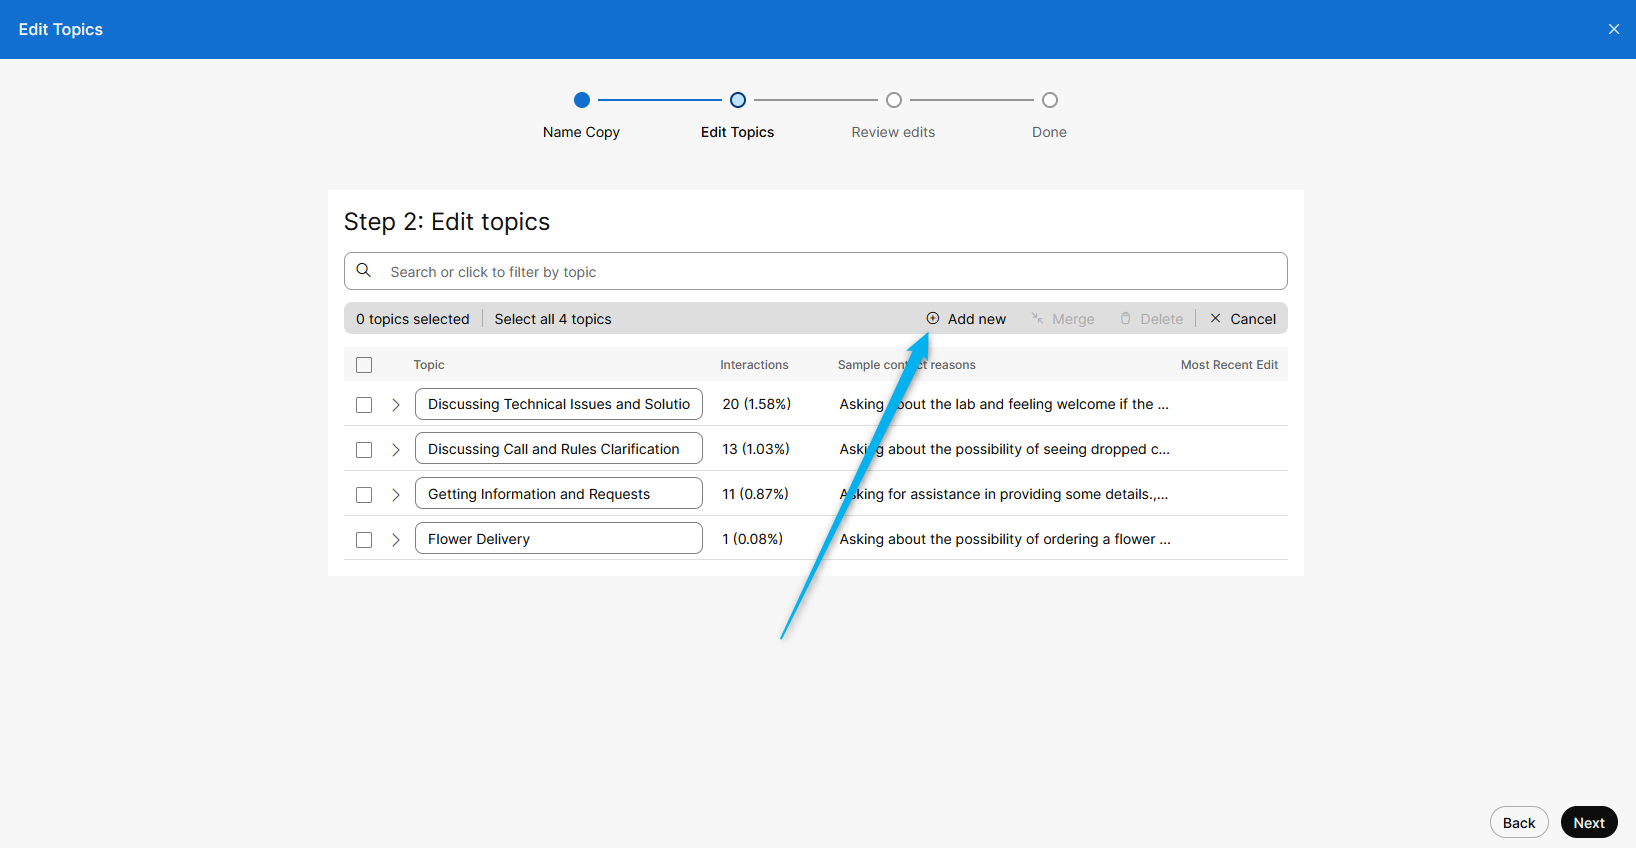Viewport: 1636px width, 848px height.
Task: Click the Add new plus icon
Action: [932, 318]
